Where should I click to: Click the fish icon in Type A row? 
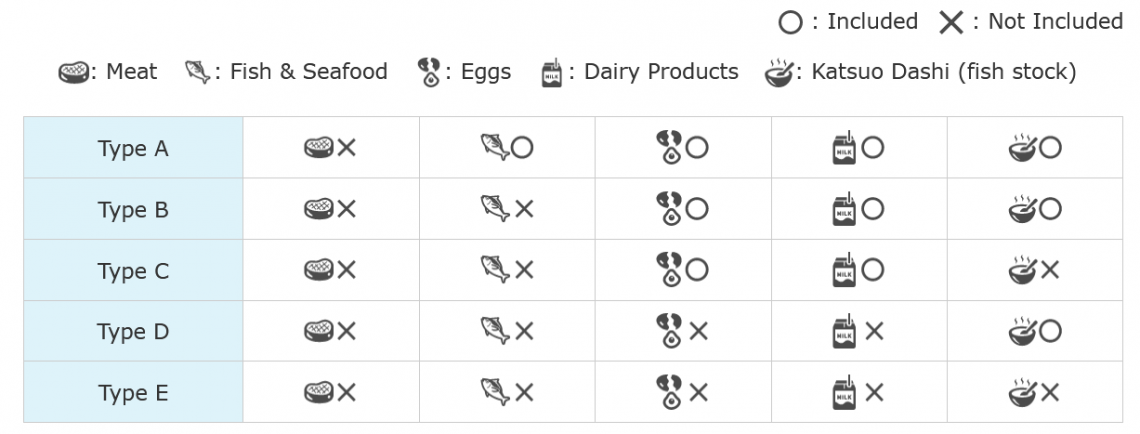(x=494, y=148)
